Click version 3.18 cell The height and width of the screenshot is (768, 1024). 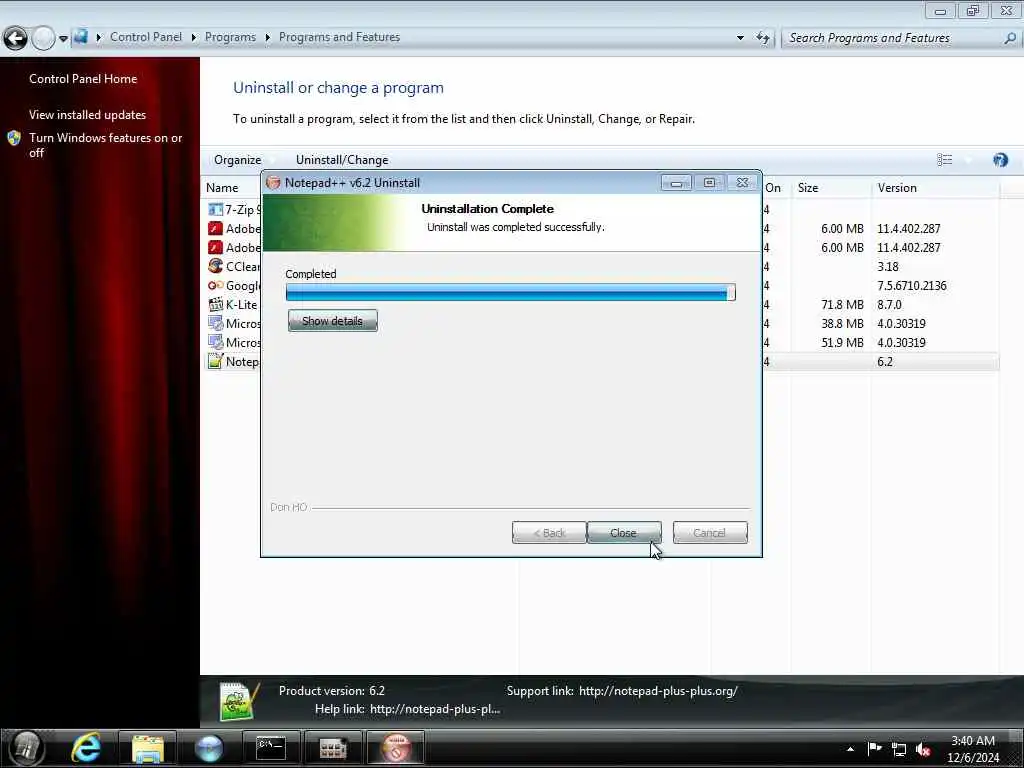[x=888, y=266]
